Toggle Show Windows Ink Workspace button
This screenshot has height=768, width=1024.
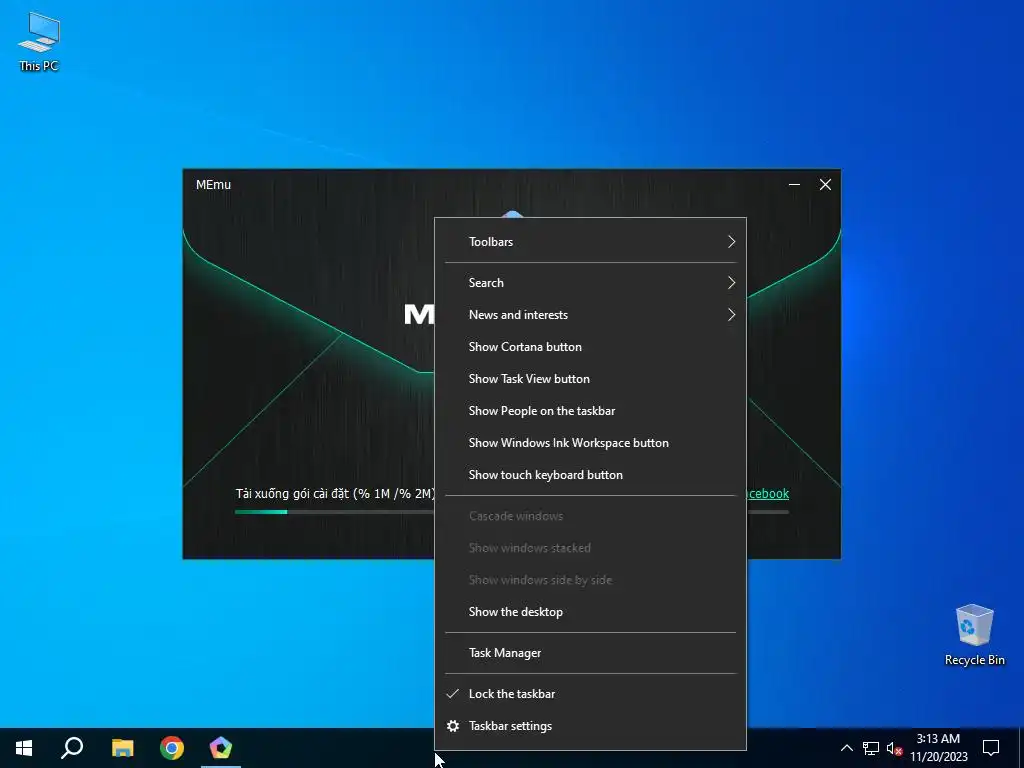[x=590, y=443]
